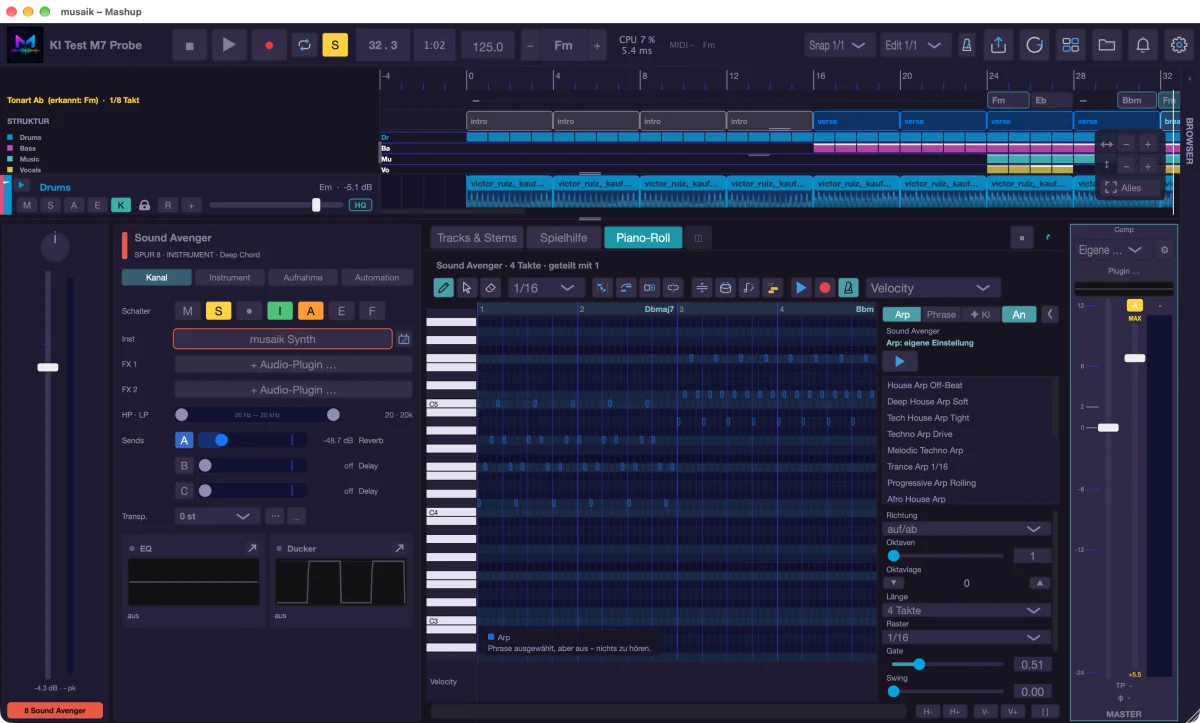Click the drum icon in Piano-Roll toolbar
The width and height of the screenshot is (1200, 723).
(x=726, y=288)
